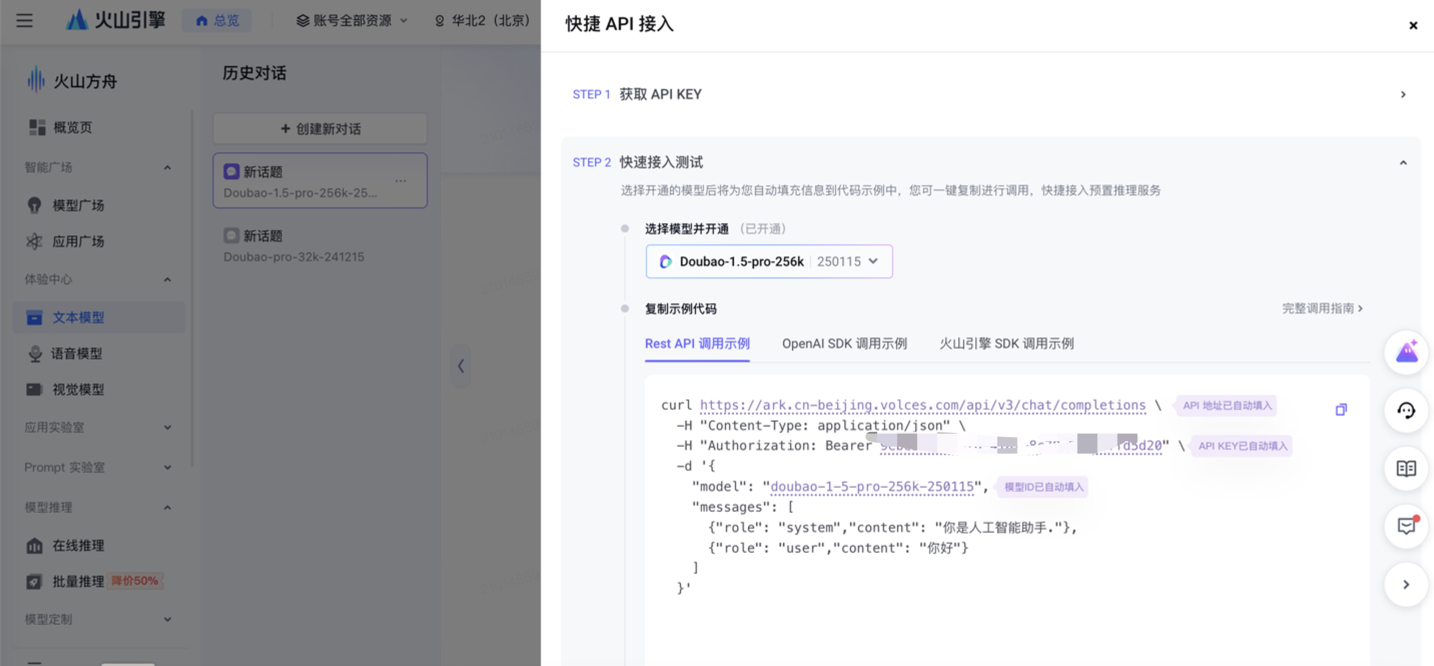Open 完整调用指南 link
Viewport: 1434px width, 666px height.
(1323, 308)
